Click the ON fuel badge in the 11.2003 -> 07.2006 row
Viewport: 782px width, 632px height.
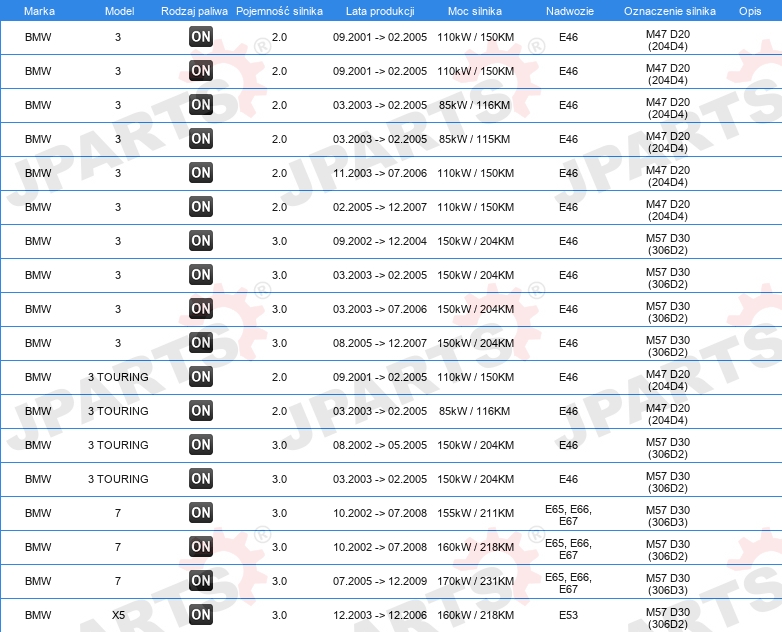point(201,173)
